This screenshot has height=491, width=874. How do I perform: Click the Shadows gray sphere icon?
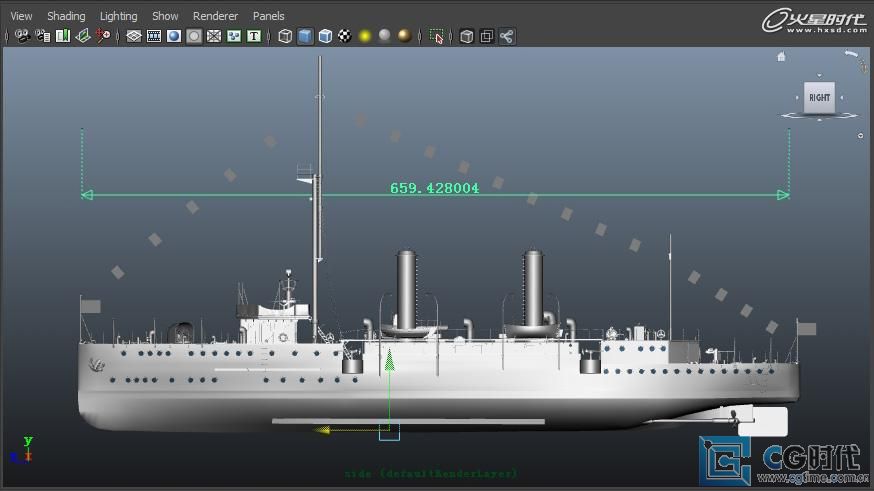(x=385, y=36)
